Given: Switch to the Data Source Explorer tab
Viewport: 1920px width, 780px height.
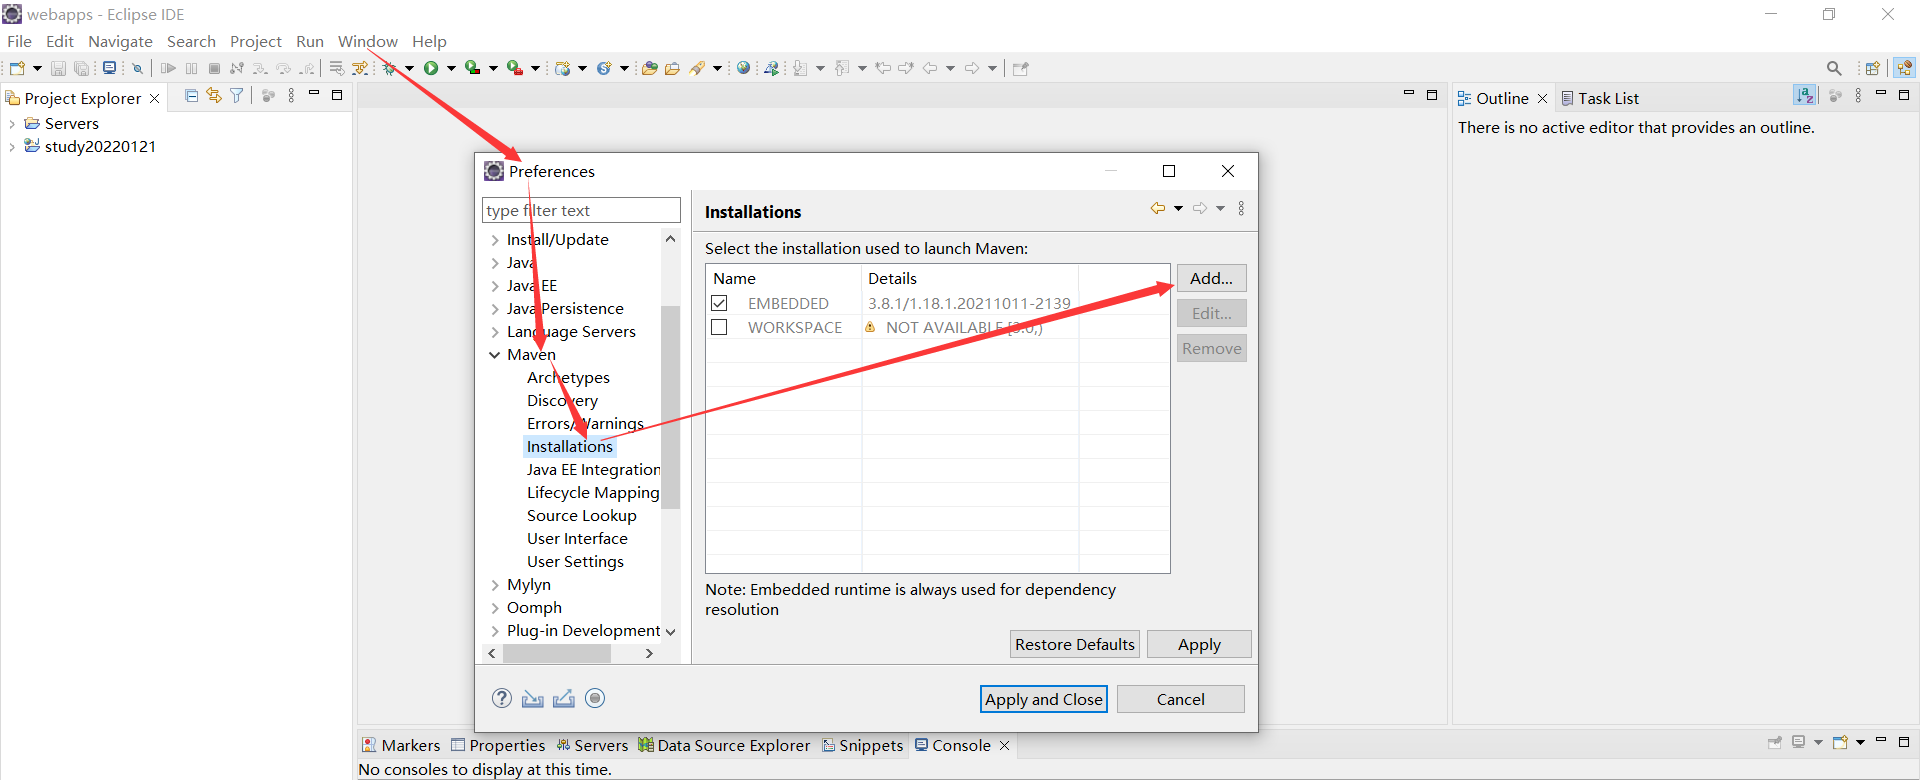Looking at the screenshot, I should 725,745.
